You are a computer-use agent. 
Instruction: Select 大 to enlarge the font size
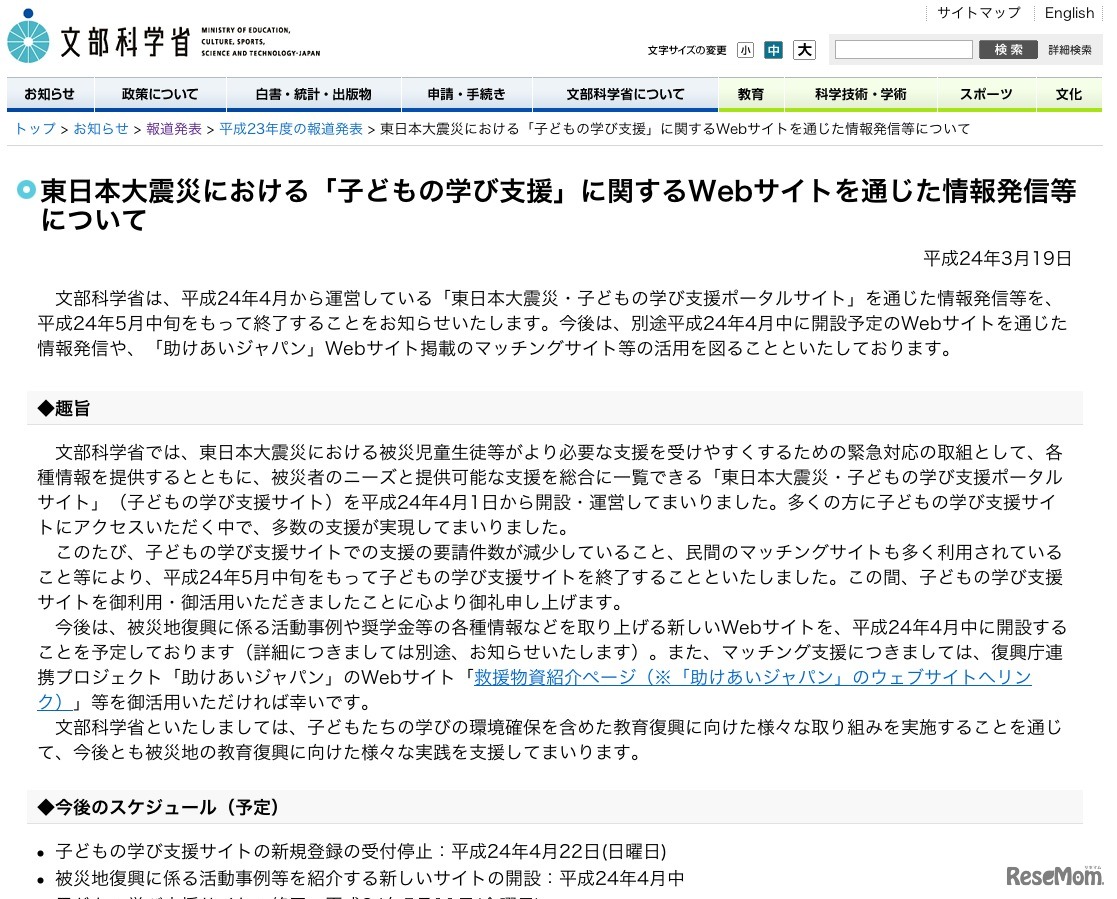coord(804,49)
